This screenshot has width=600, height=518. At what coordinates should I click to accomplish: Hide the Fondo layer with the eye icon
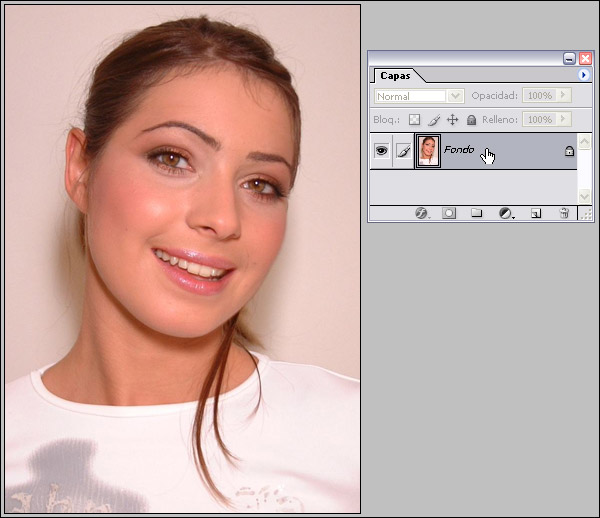(x=381, y=151)
